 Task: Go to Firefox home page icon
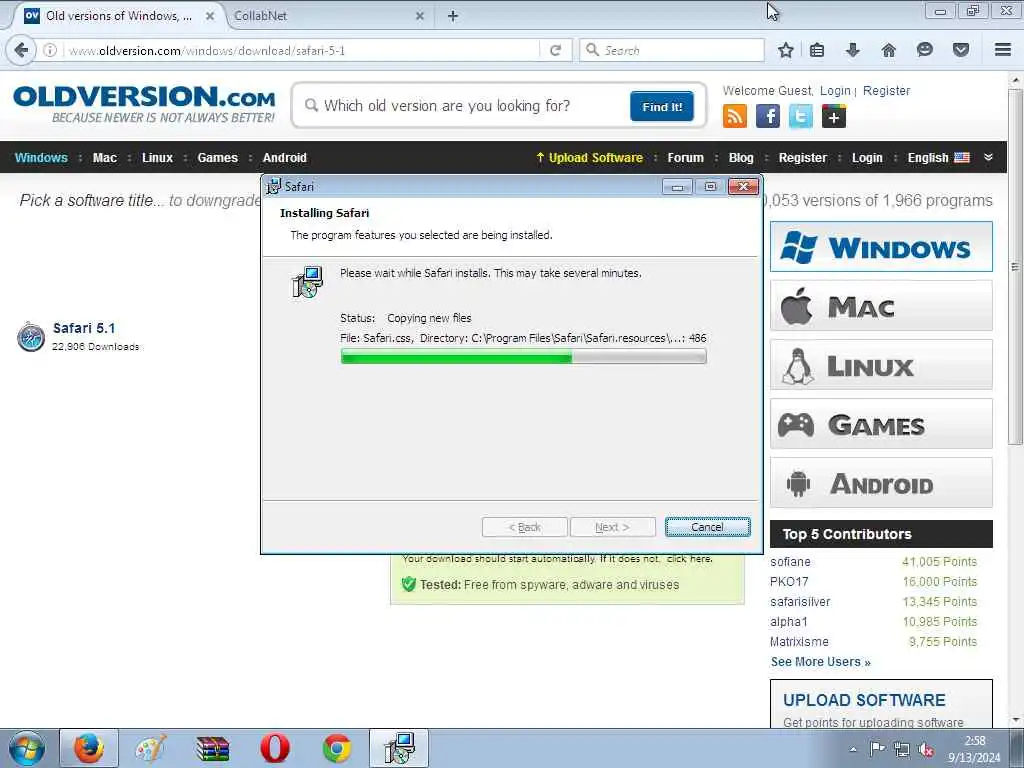[x=889, y=50]
